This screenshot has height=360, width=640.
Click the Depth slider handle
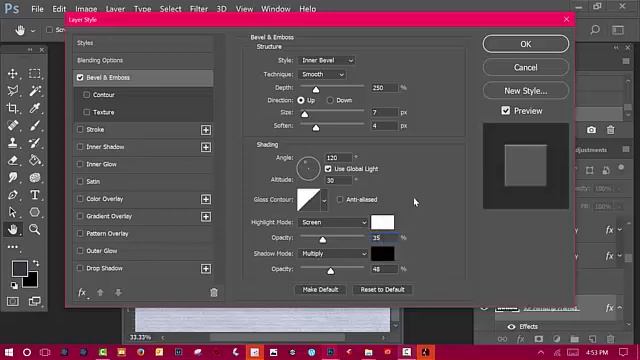316,89
